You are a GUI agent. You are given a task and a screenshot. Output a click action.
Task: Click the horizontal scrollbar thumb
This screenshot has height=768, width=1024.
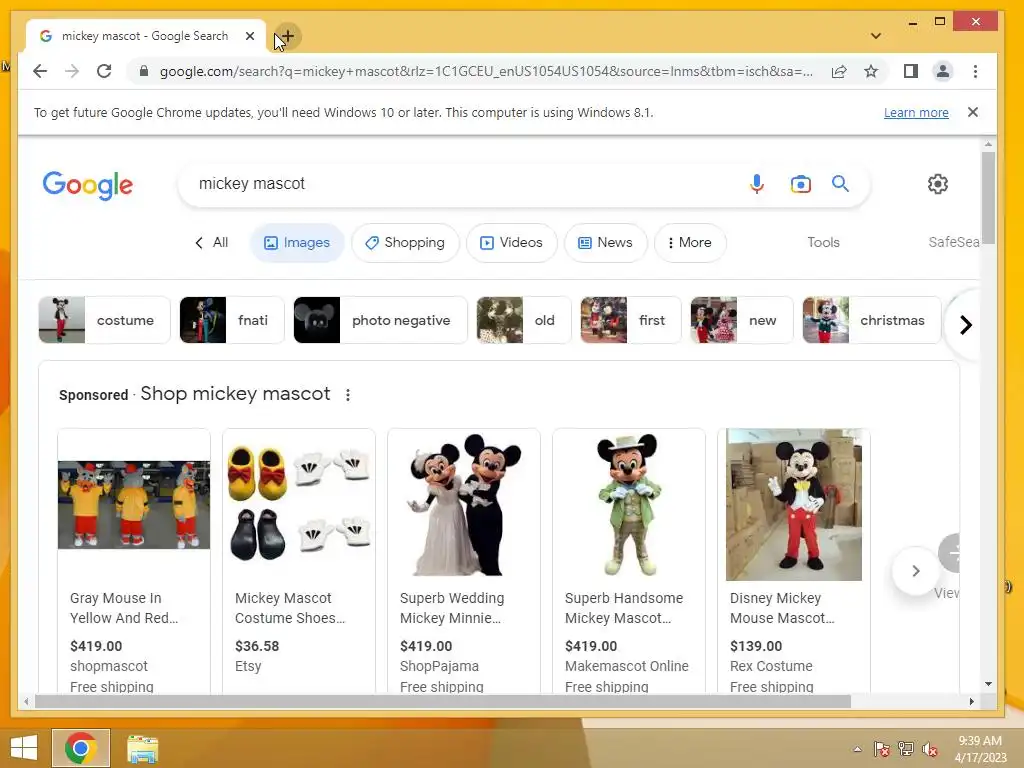click(x=443, y=701)
